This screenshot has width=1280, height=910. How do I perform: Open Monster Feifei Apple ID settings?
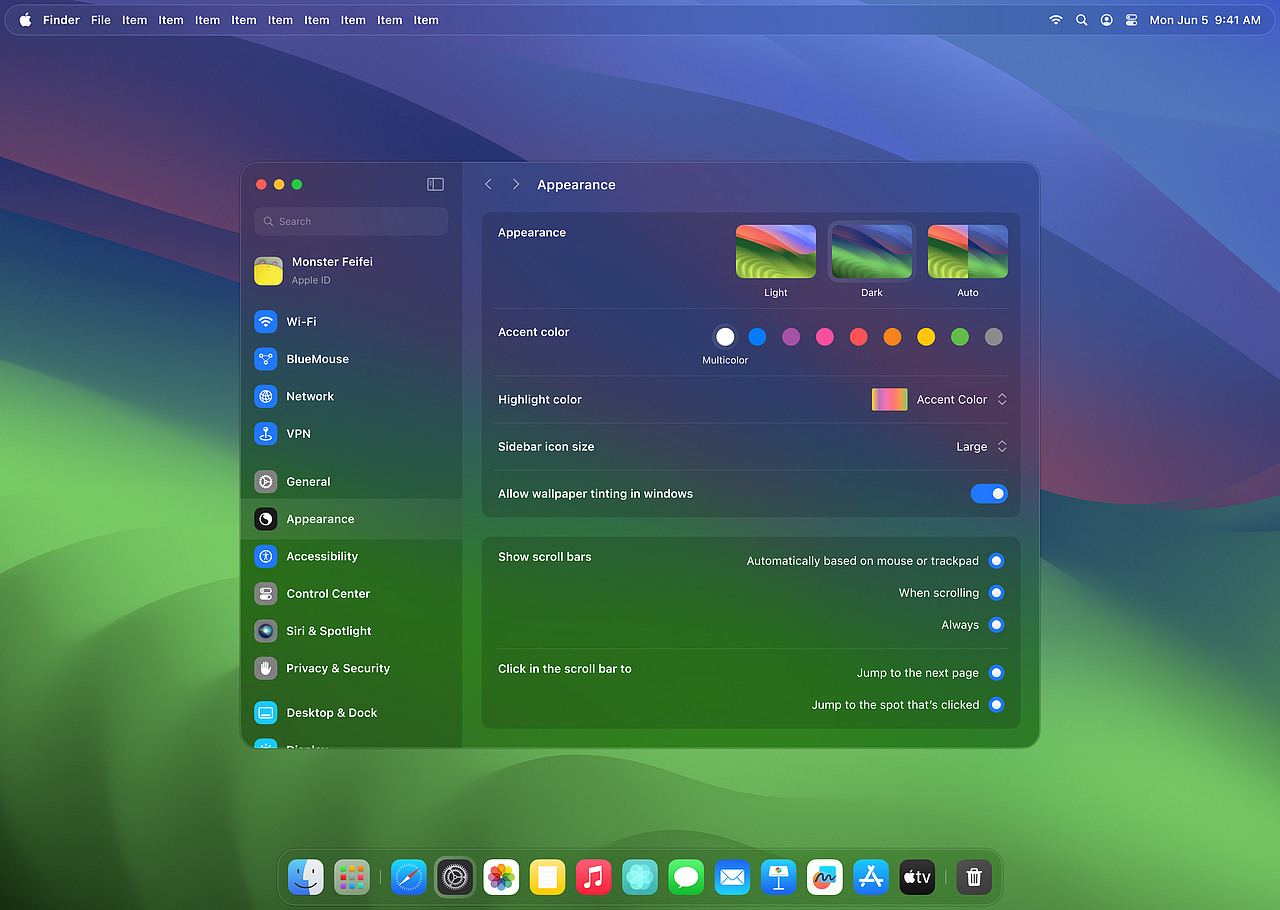(332, 269)
